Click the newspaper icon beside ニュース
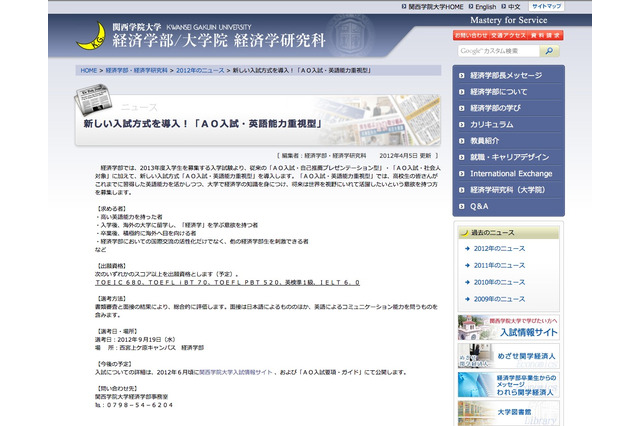Screen dimensions: 640x426 point(93,99)
